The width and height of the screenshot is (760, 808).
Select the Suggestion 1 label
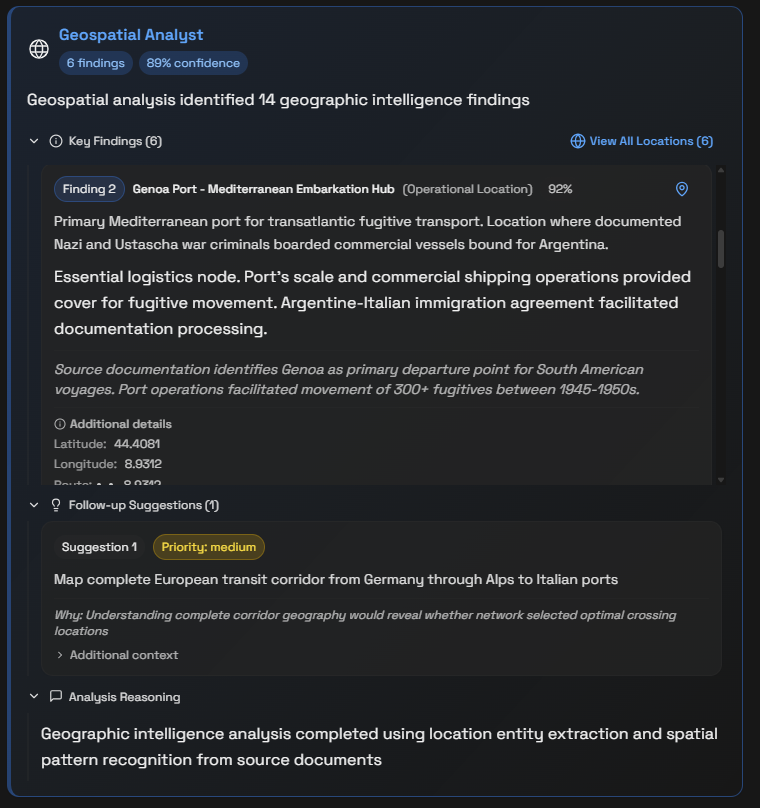coord(99,547)
